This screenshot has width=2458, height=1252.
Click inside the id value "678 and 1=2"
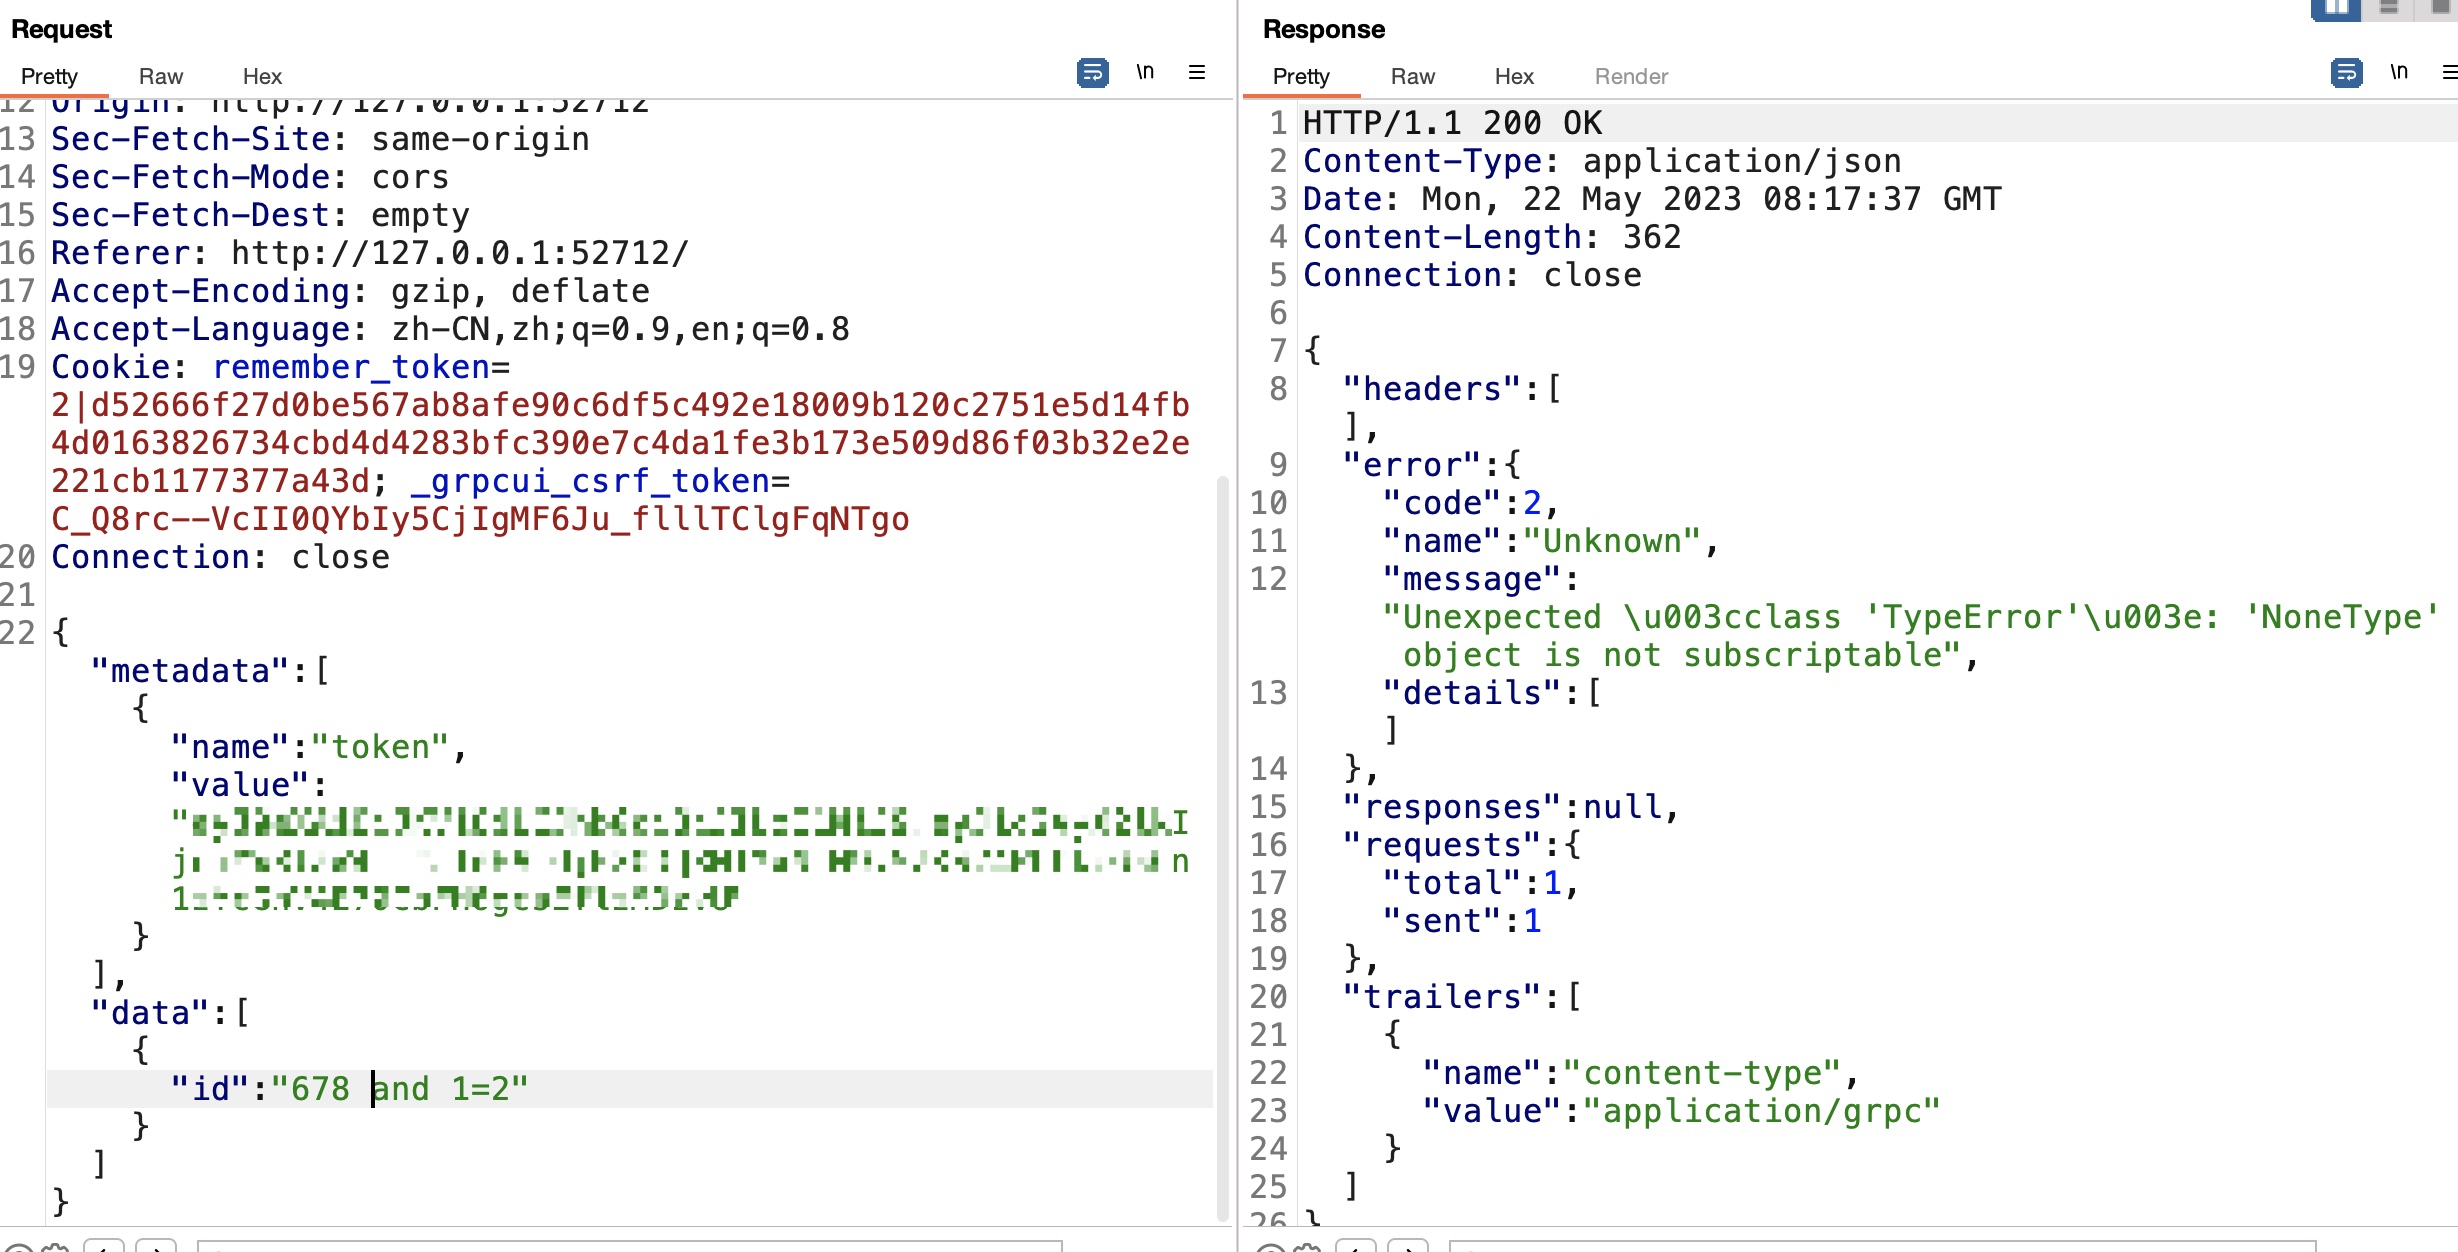[400, 1089]
